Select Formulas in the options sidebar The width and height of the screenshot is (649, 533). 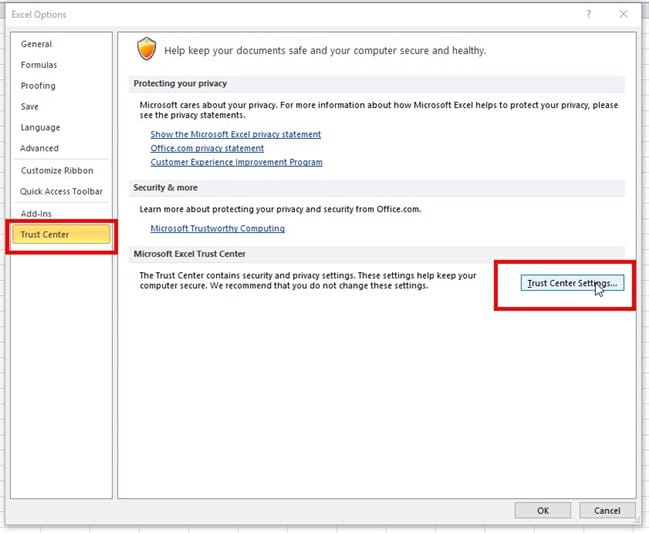[39, 65]
